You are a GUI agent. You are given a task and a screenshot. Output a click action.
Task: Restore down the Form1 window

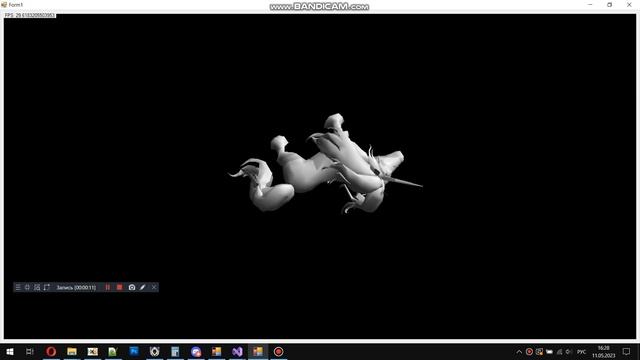pos(609,5)
